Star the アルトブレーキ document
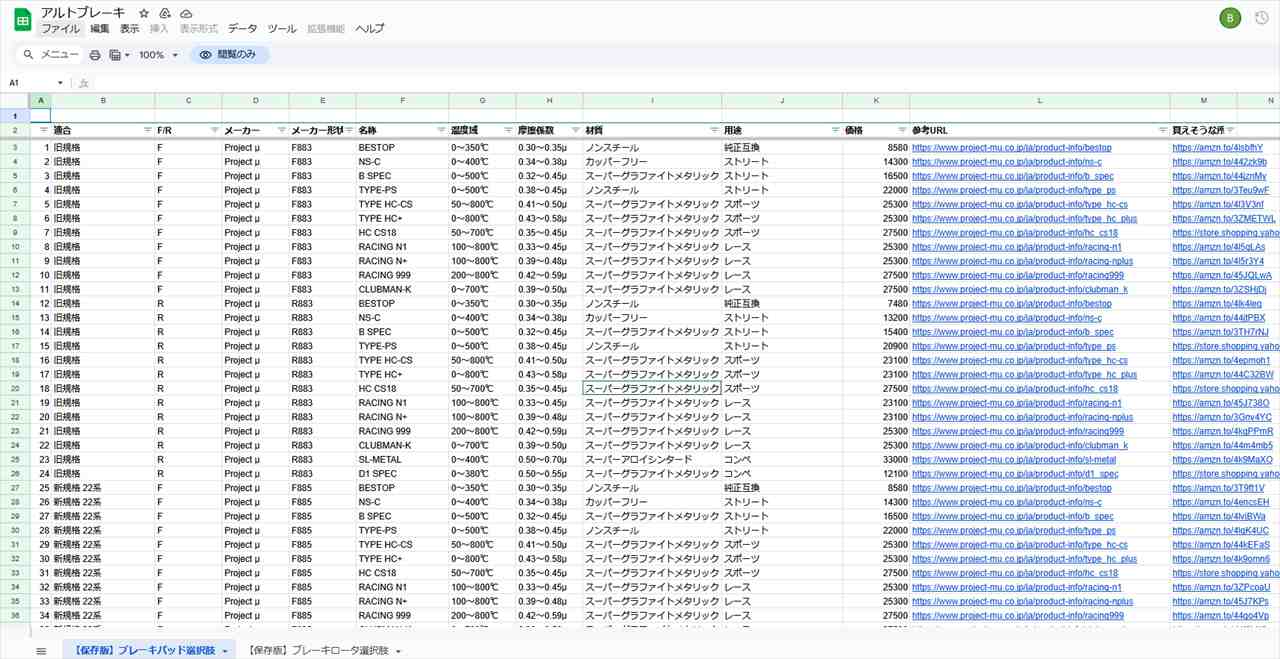Screen dimensions: 1280x659 coord(144,13)
